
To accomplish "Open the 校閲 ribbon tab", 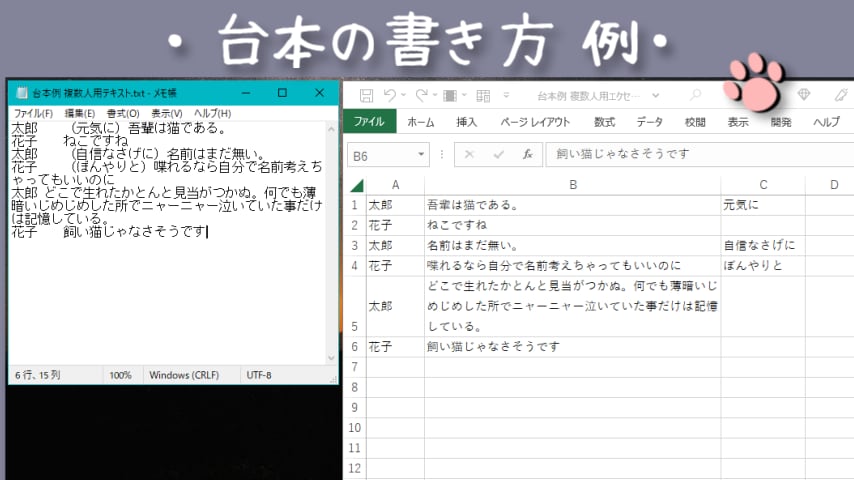I will 695,122.
